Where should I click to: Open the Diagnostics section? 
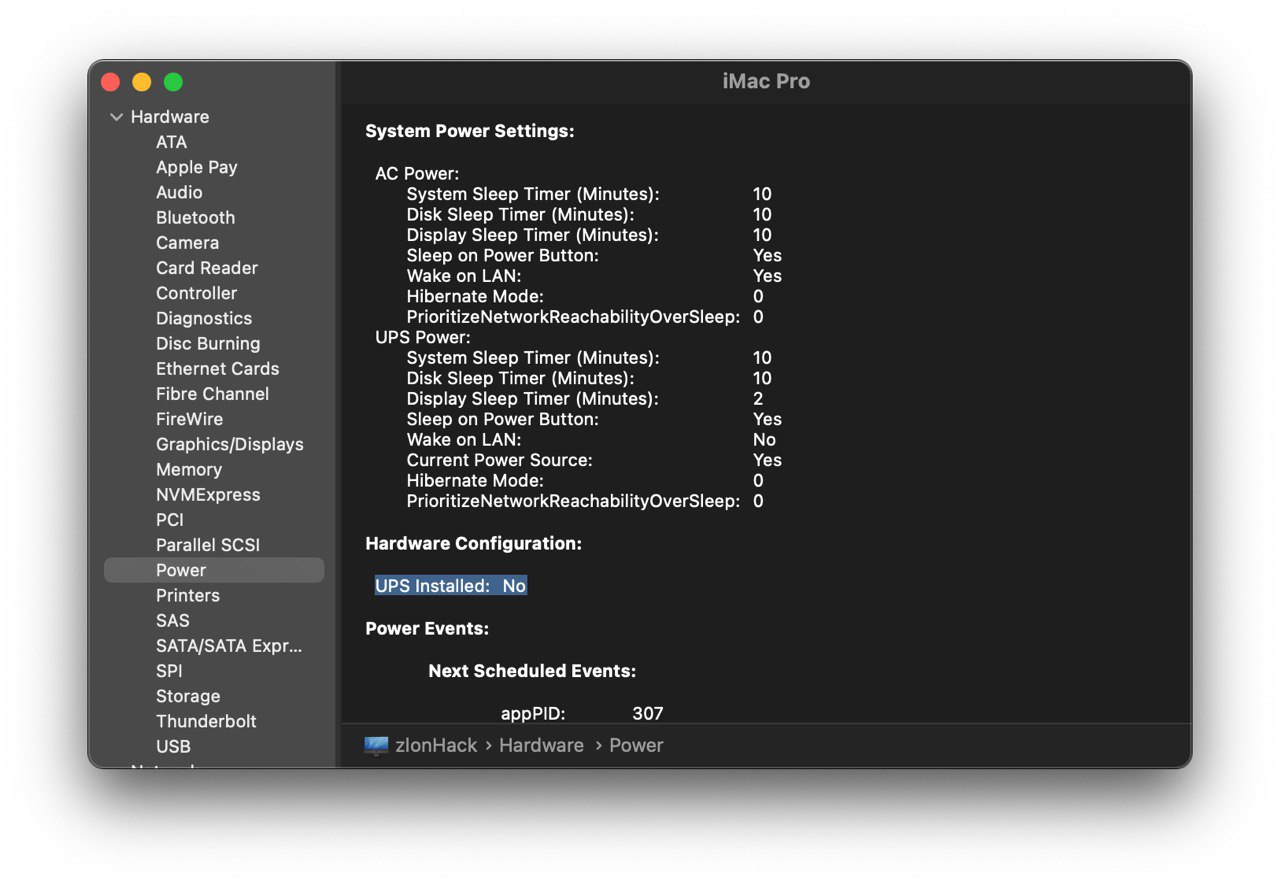(204, 318)
